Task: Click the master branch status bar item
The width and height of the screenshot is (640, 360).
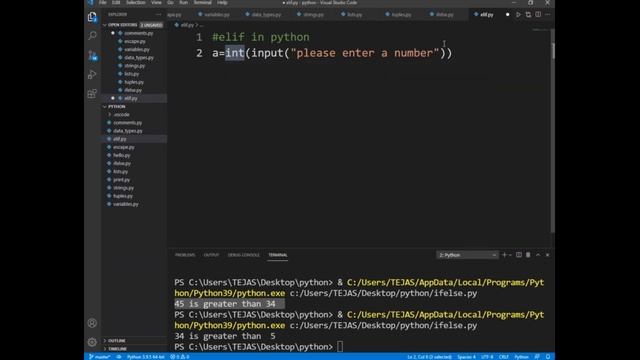Action: click(x=100, y=357)
